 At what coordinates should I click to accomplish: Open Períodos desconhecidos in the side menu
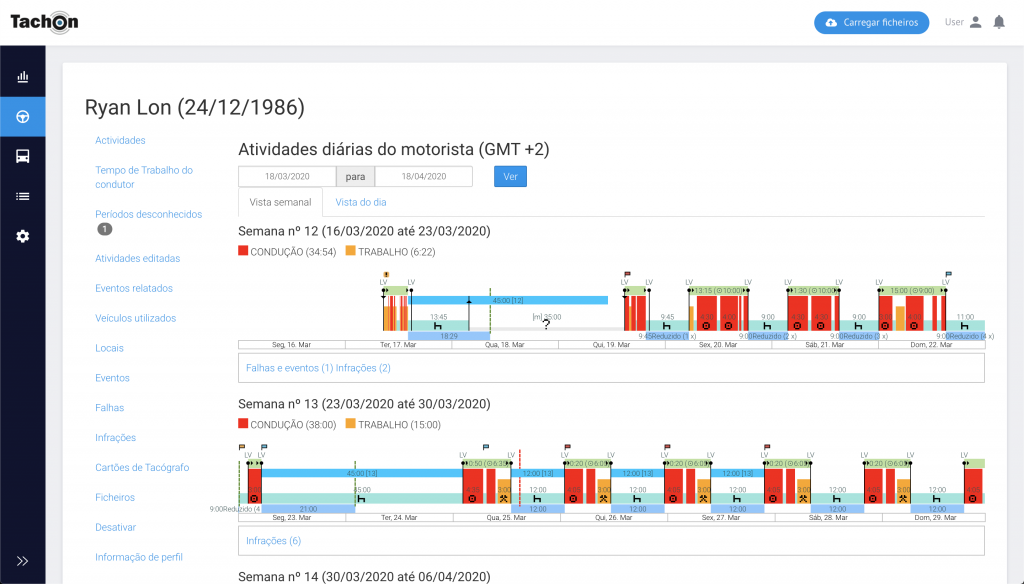[x=148, y=214]
